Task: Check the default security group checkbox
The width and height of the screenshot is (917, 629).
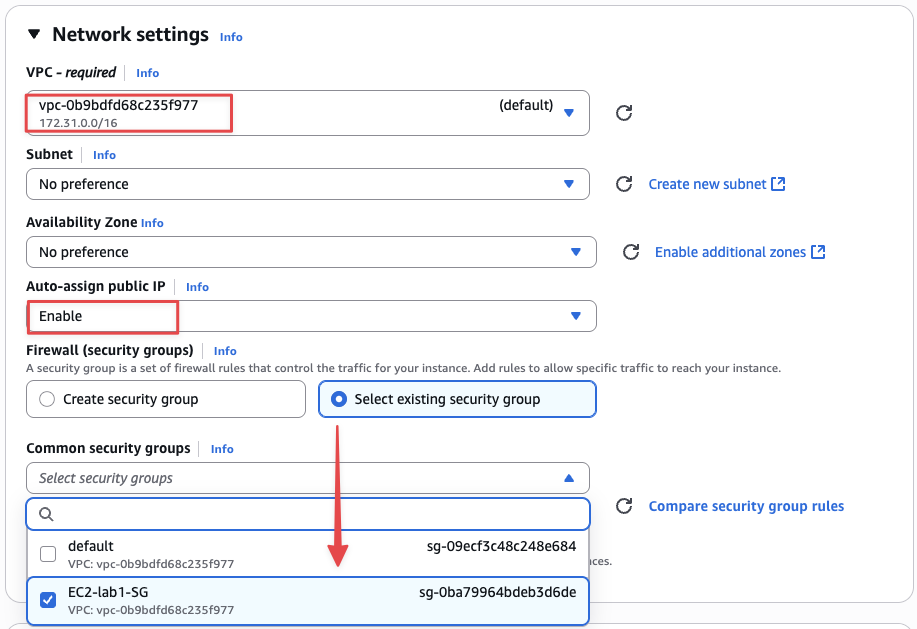Action: coord(48,554)
